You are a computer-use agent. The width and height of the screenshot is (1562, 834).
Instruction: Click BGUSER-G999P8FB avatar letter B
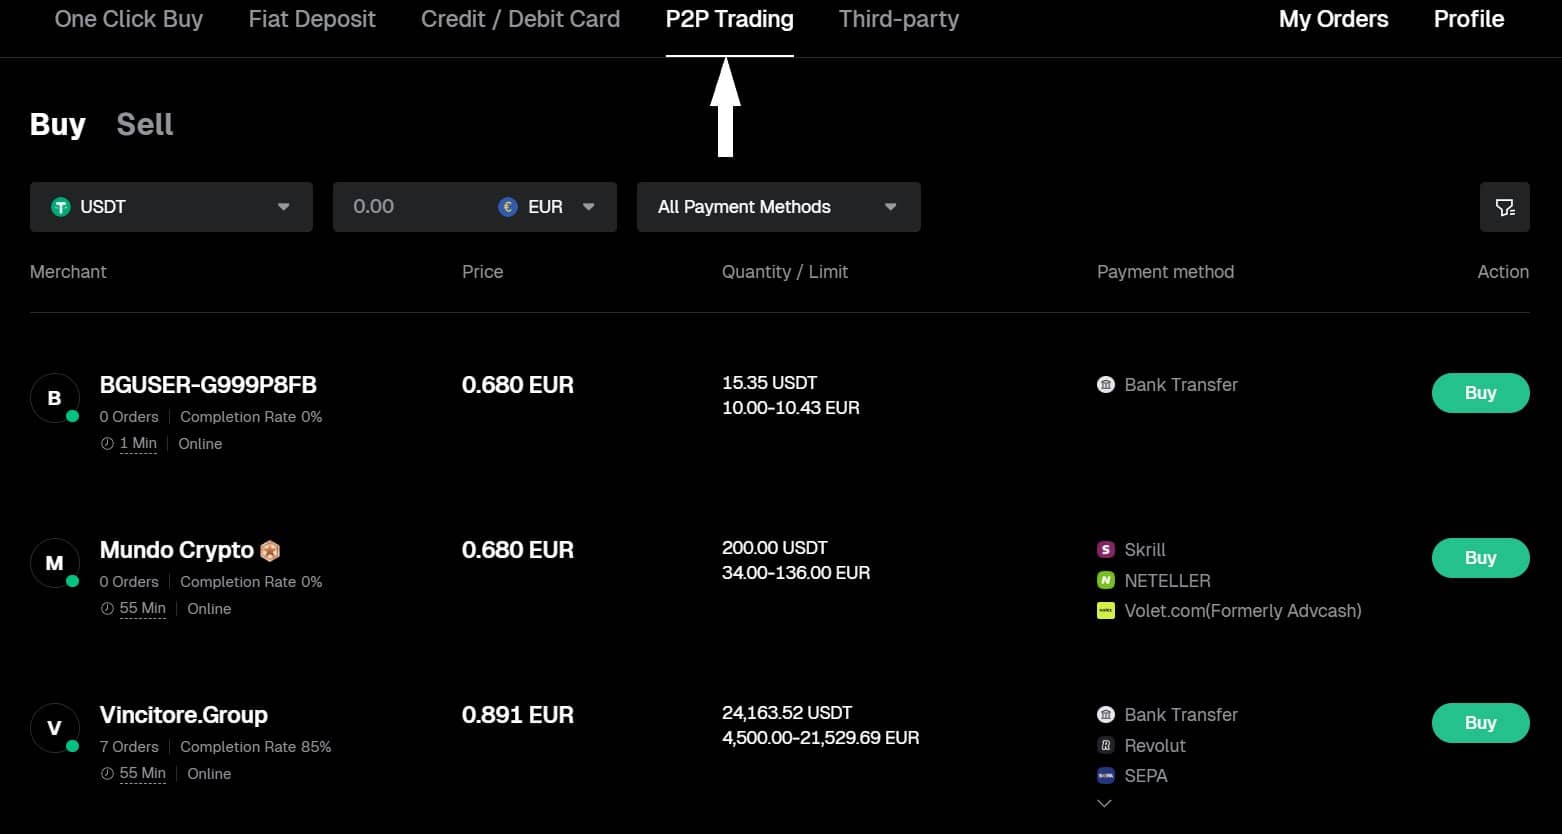(x=54, y=398)
